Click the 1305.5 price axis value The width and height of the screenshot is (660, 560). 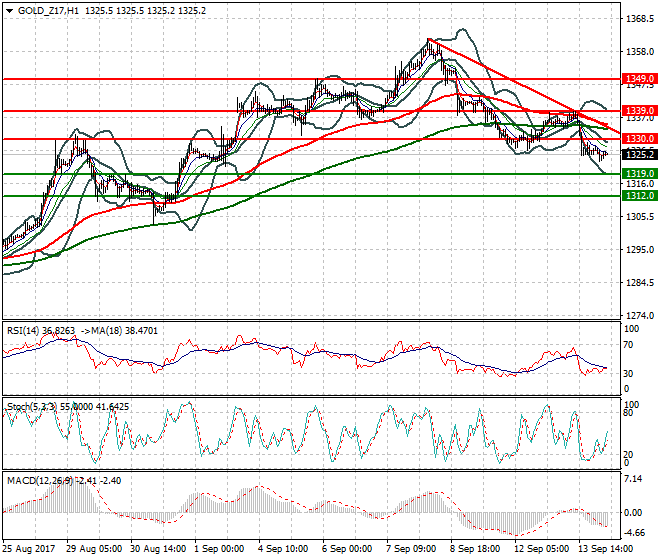(640, 216)
